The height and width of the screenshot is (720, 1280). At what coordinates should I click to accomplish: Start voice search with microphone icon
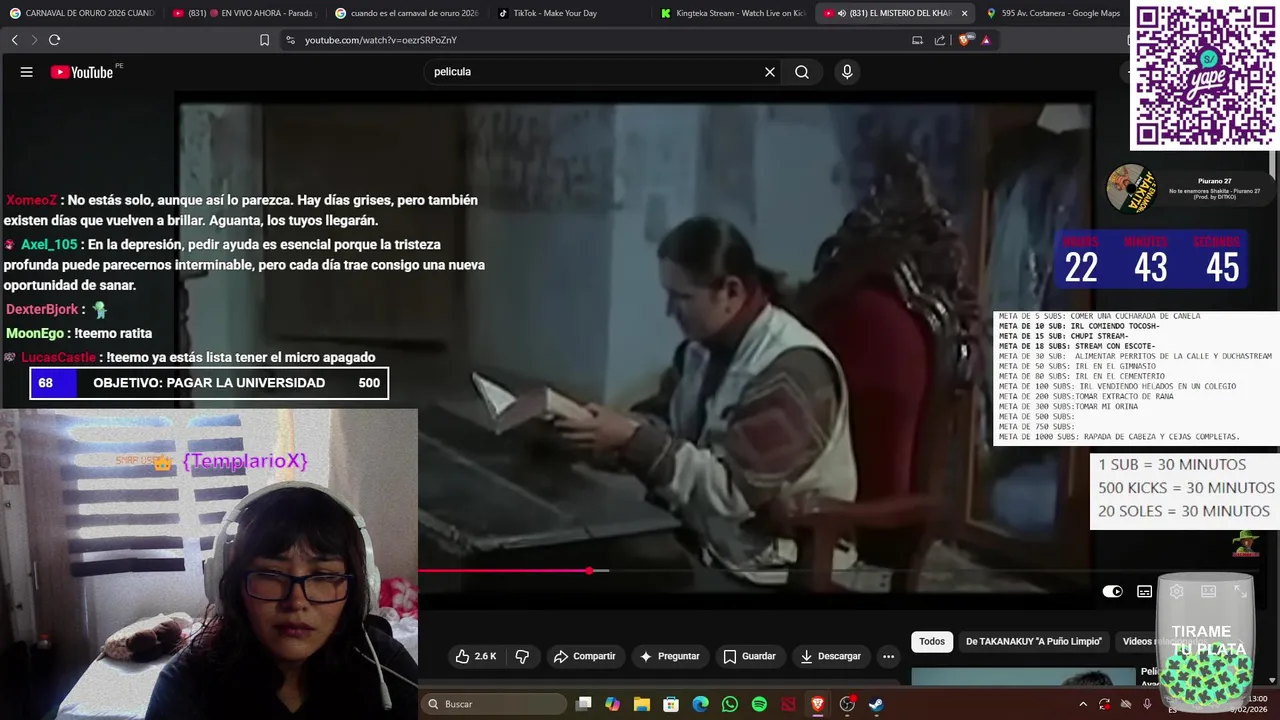click(847, 72)
